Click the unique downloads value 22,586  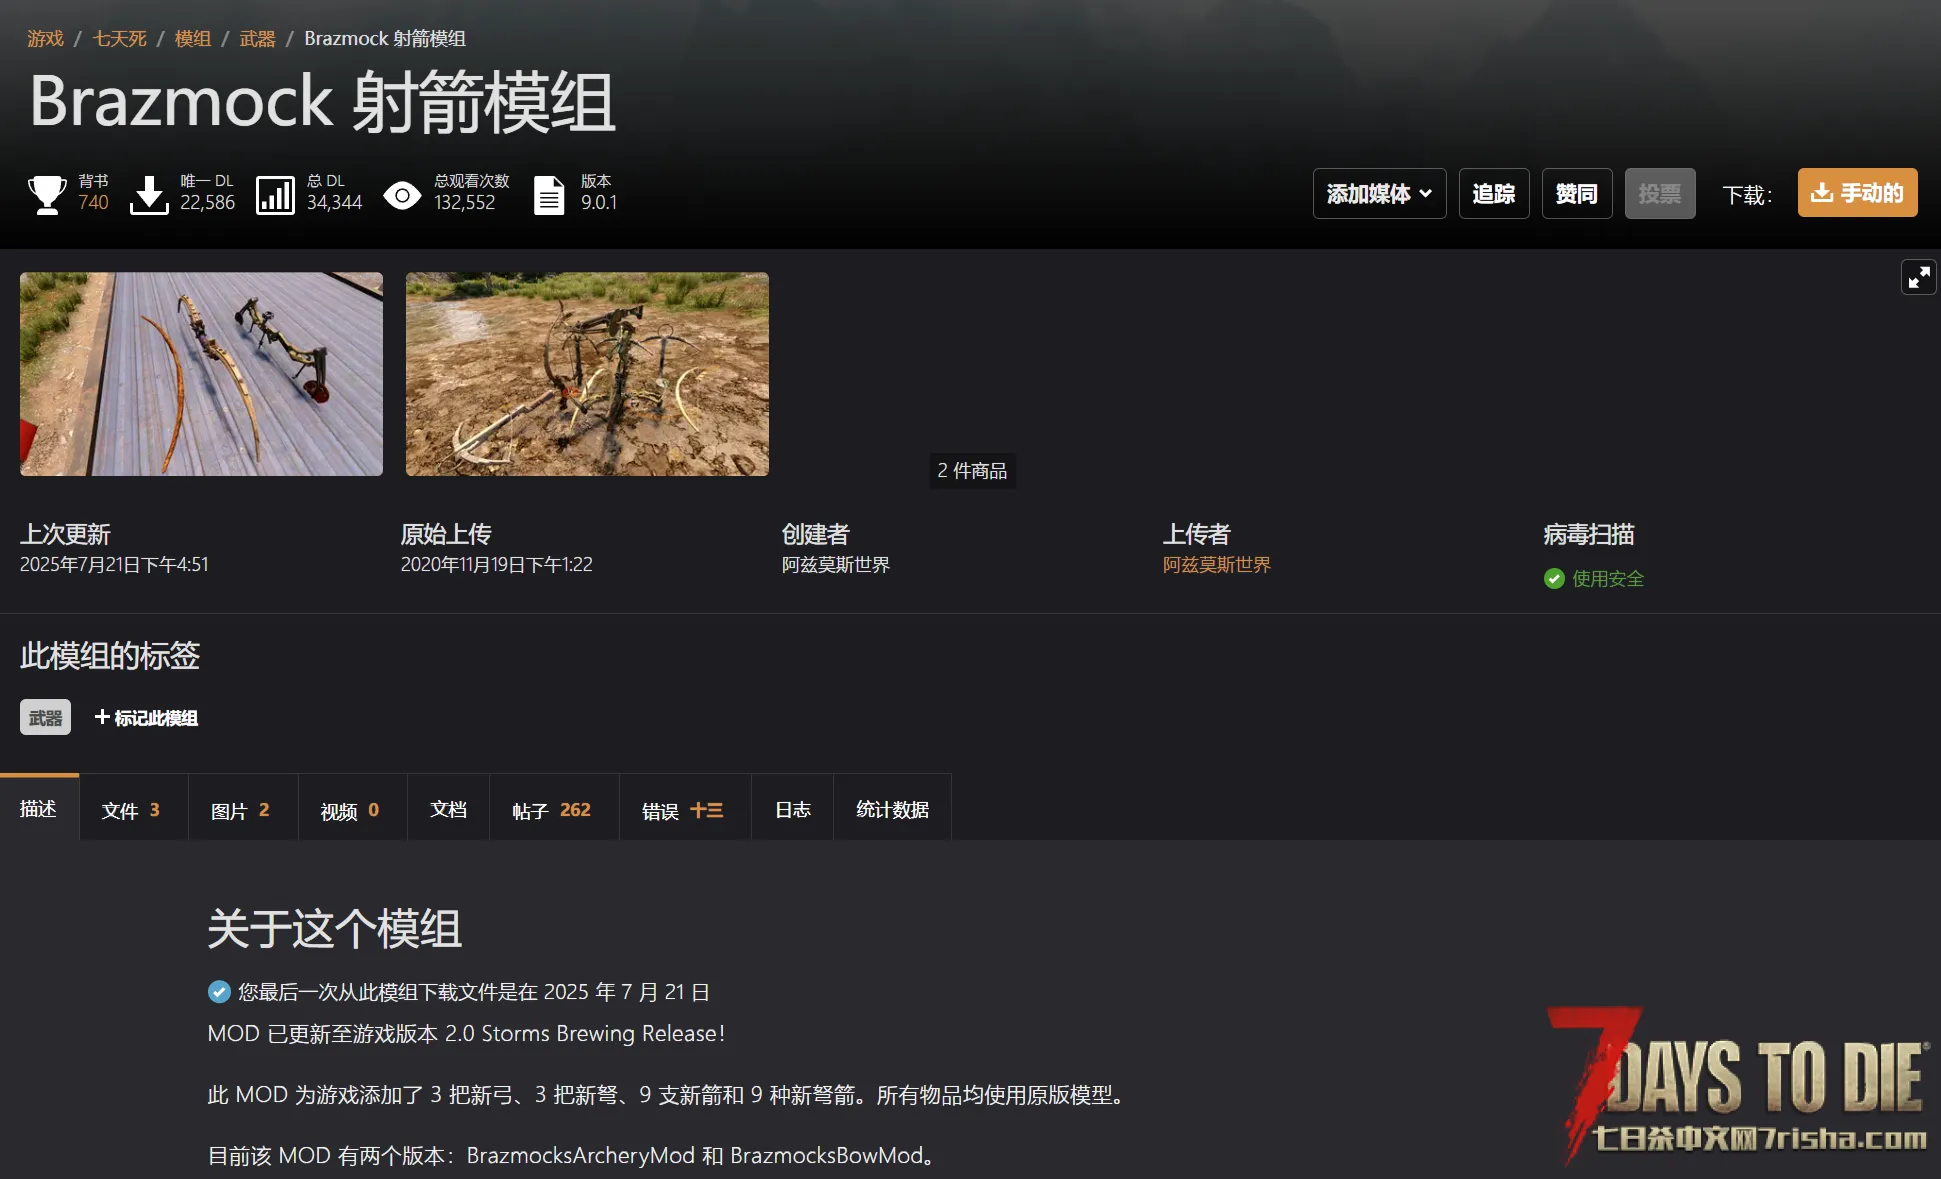pyautogui.click(x=207, y=202)
